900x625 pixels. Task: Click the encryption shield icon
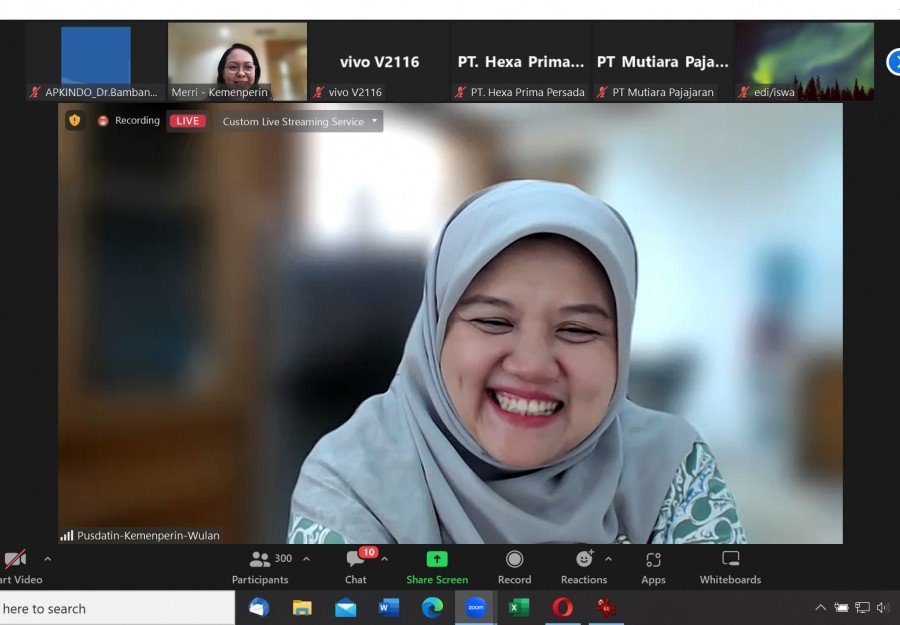point(75,121)
